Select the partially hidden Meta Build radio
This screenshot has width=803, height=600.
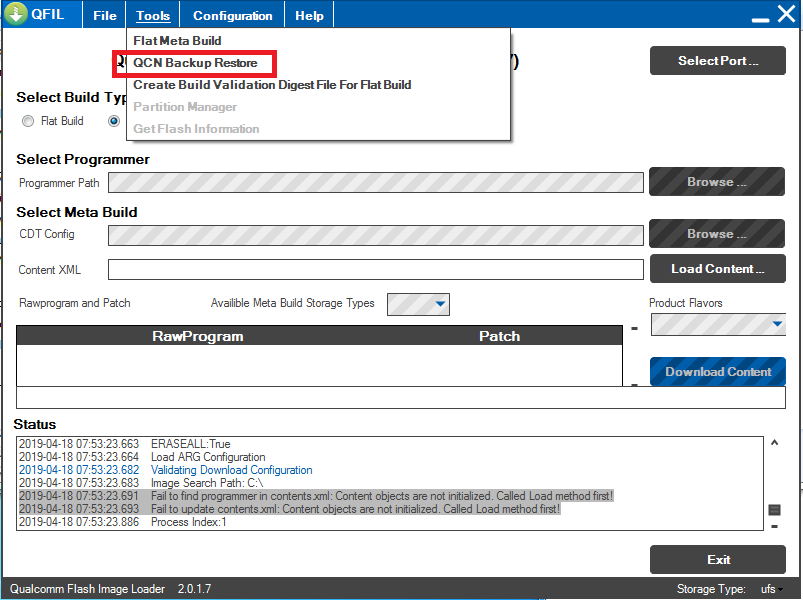(x=114, y=121)
